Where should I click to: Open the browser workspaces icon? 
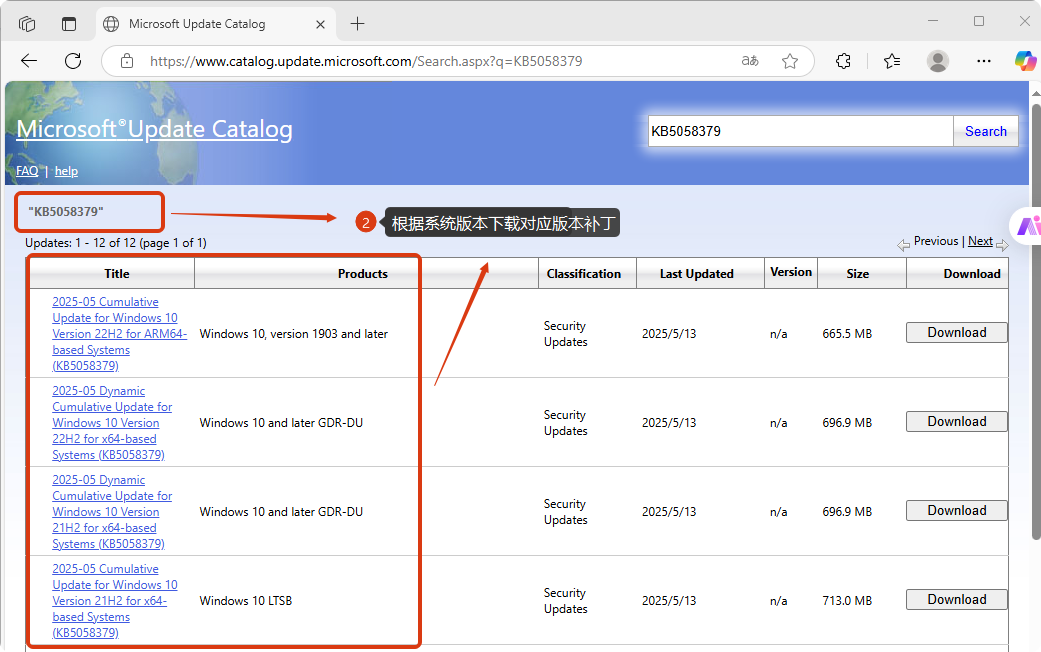coord(27,24)
